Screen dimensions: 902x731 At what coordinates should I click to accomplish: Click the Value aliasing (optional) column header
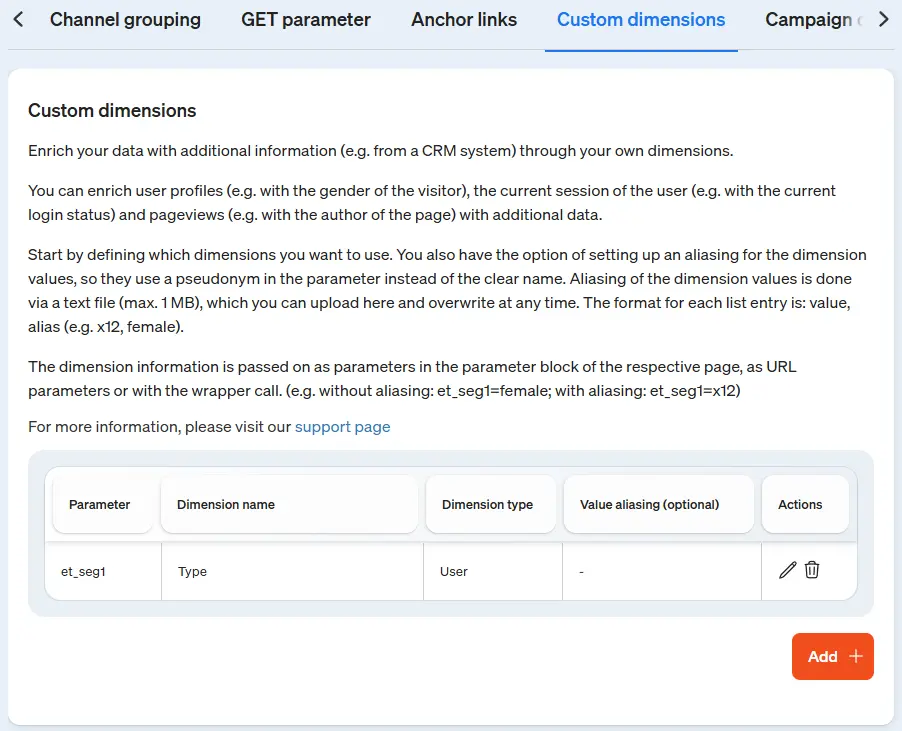point(649,505)
